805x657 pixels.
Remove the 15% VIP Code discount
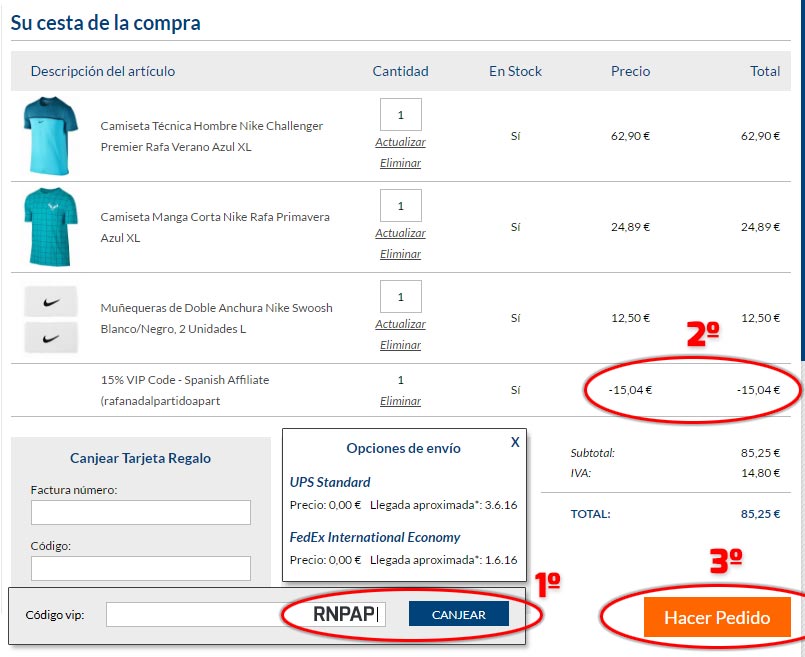click(400, 401)
